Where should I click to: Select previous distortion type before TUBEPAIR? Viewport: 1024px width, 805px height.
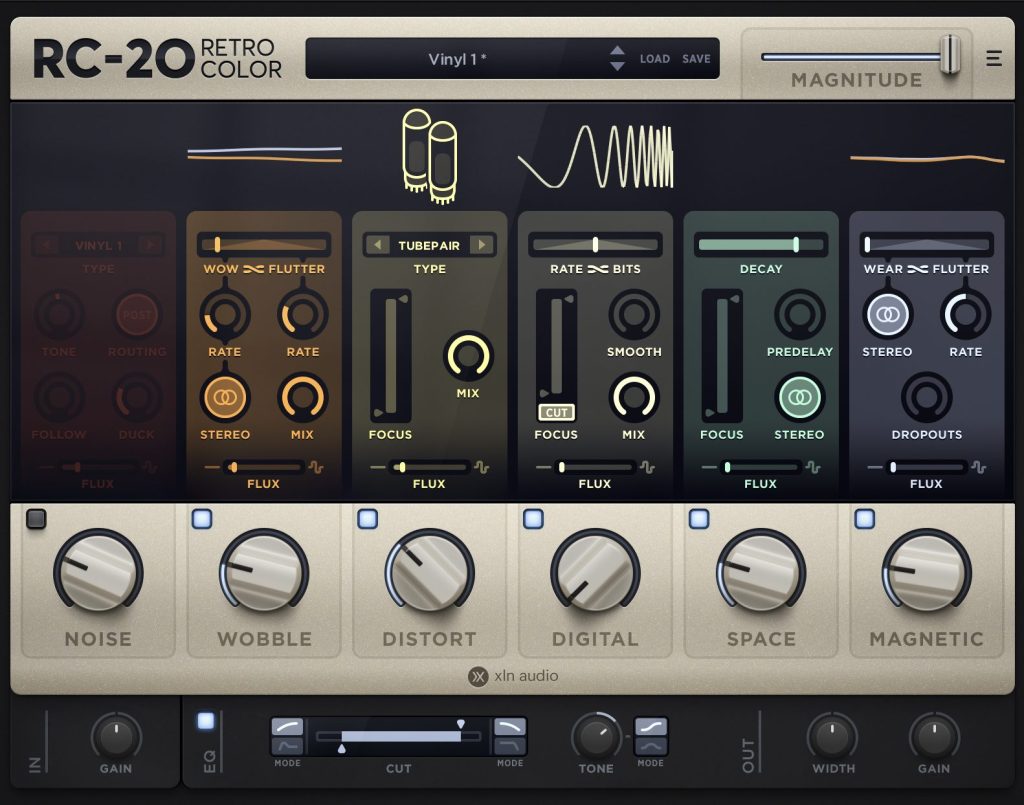coord(377,245)
